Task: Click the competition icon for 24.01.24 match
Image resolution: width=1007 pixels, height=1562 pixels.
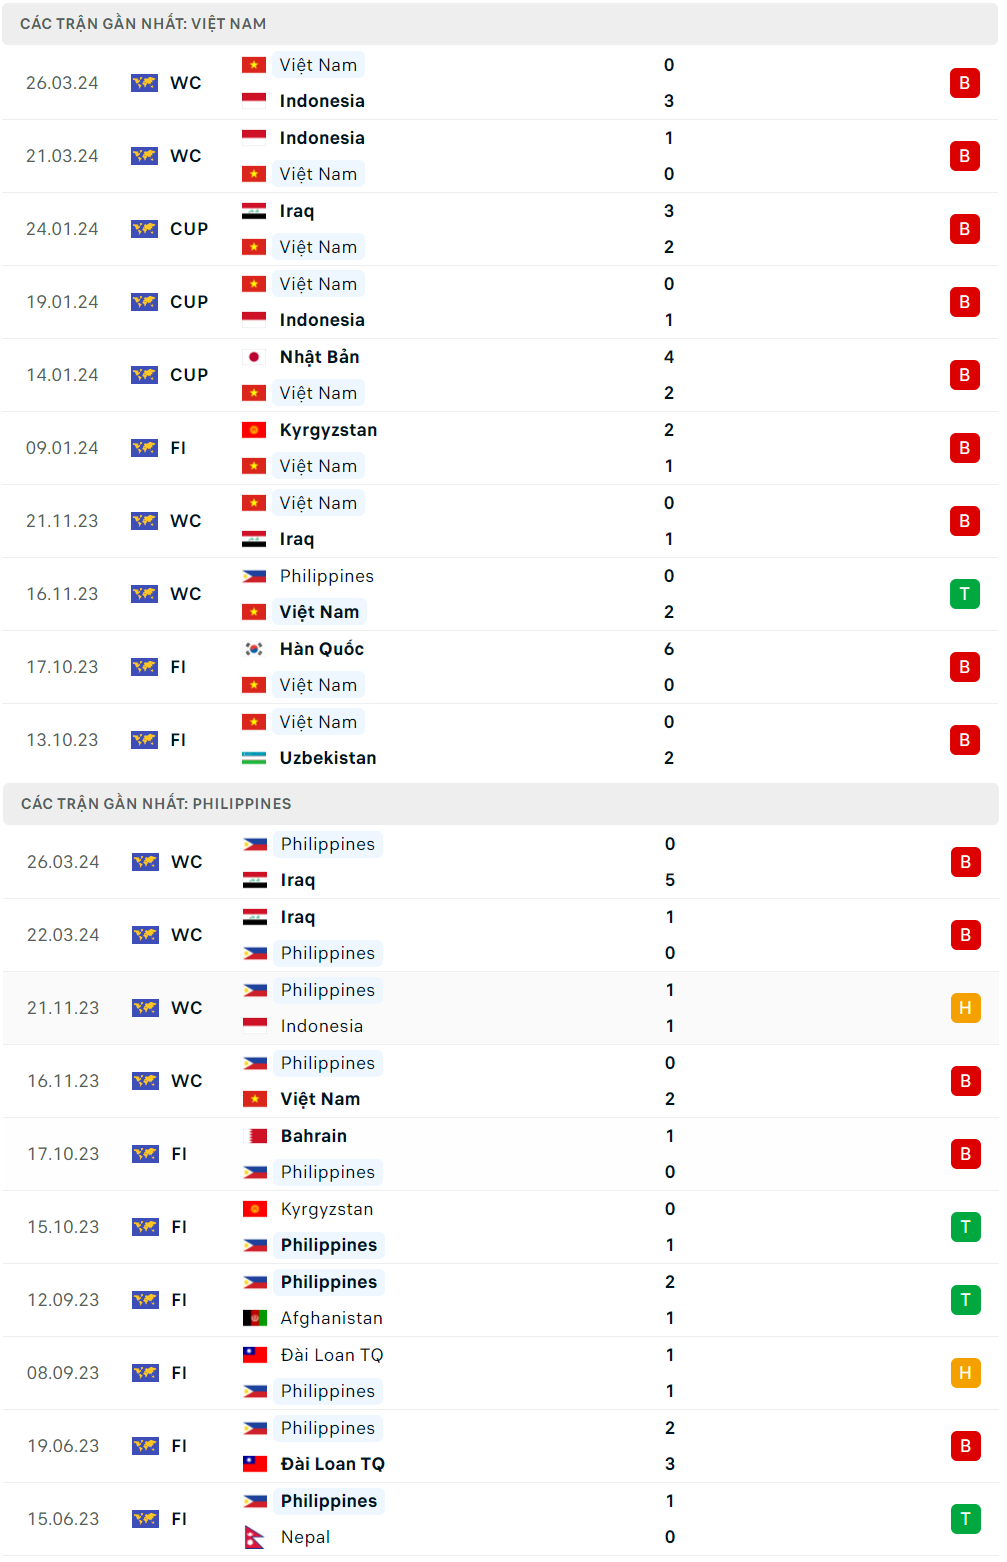Action: (x=144, y=229)
